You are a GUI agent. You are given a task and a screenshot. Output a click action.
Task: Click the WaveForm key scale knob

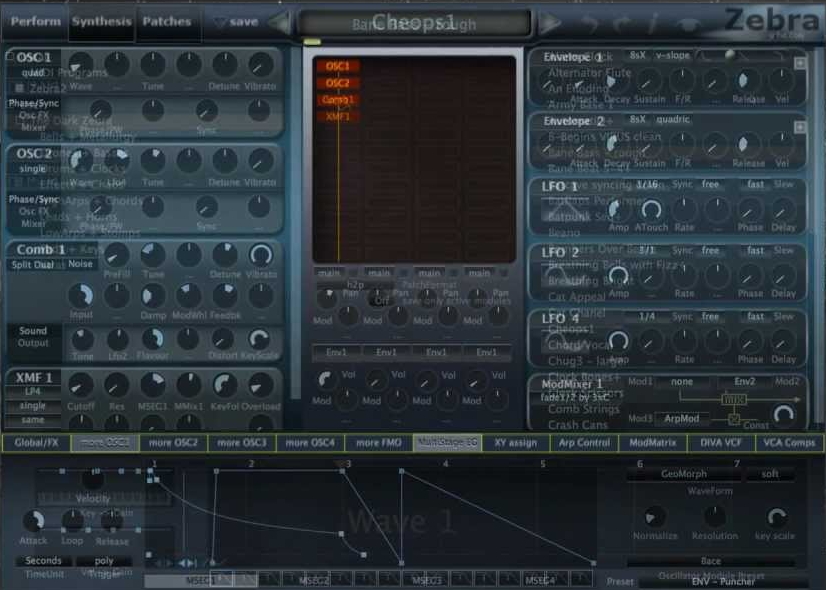(777, 517)
